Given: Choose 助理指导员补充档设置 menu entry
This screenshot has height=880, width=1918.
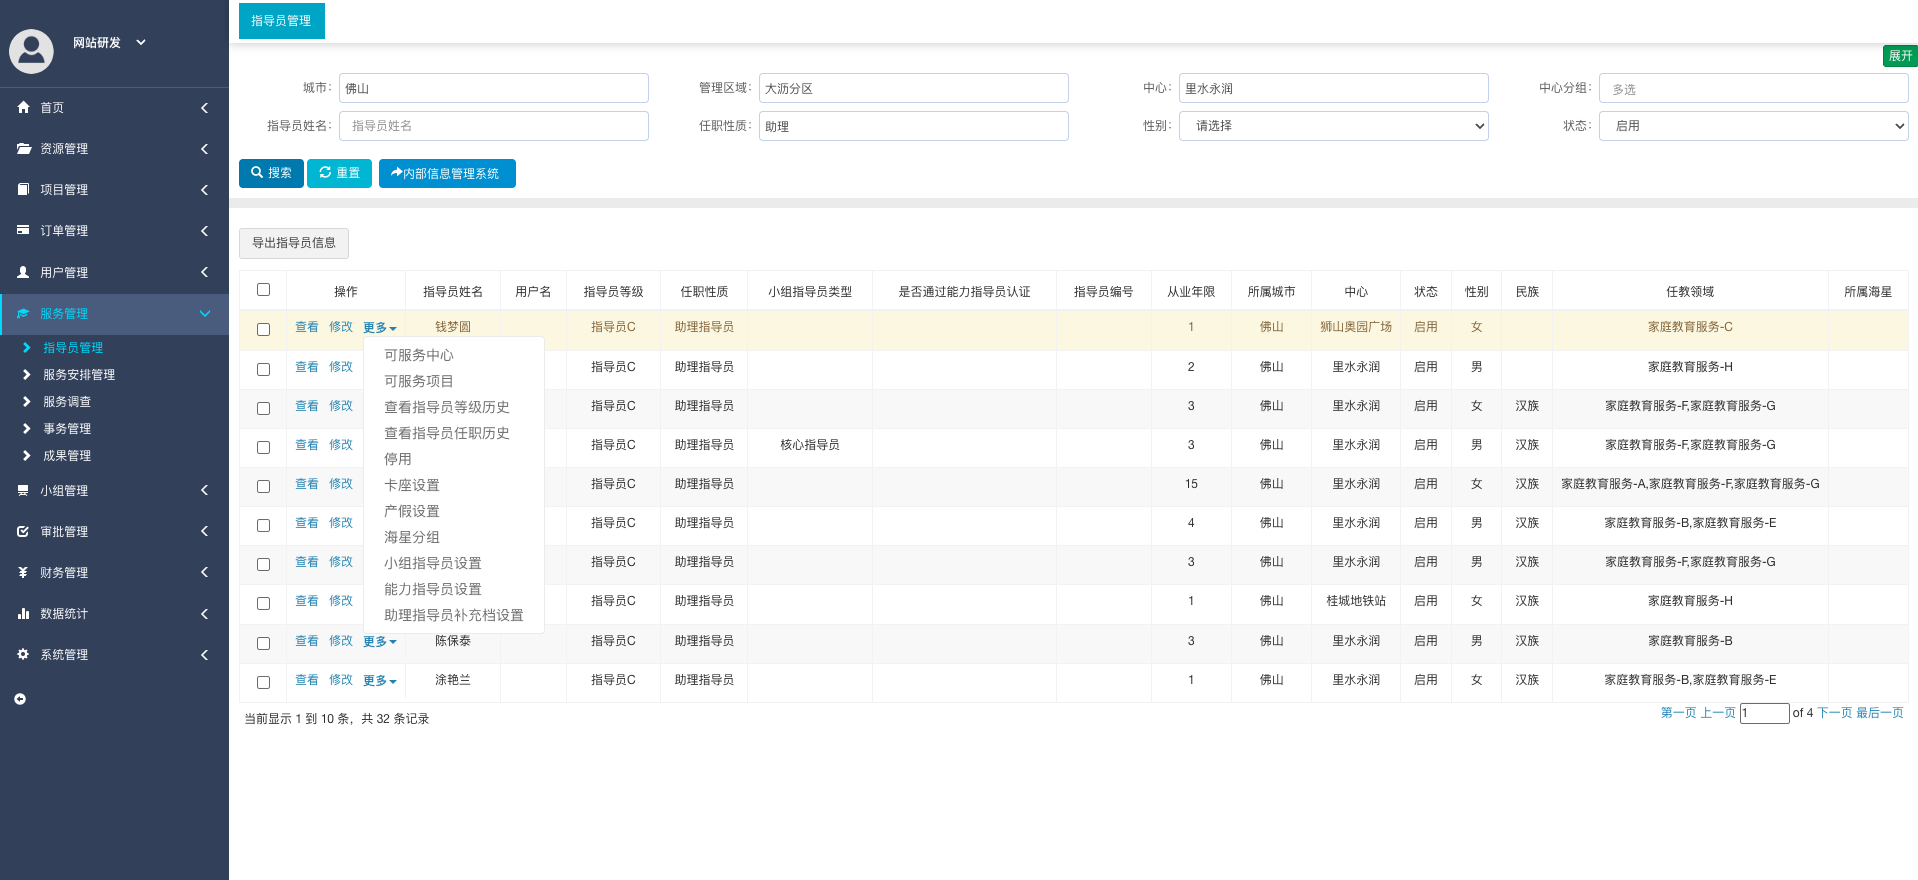Looking at the screenshot, I should [x=454, y=615].
